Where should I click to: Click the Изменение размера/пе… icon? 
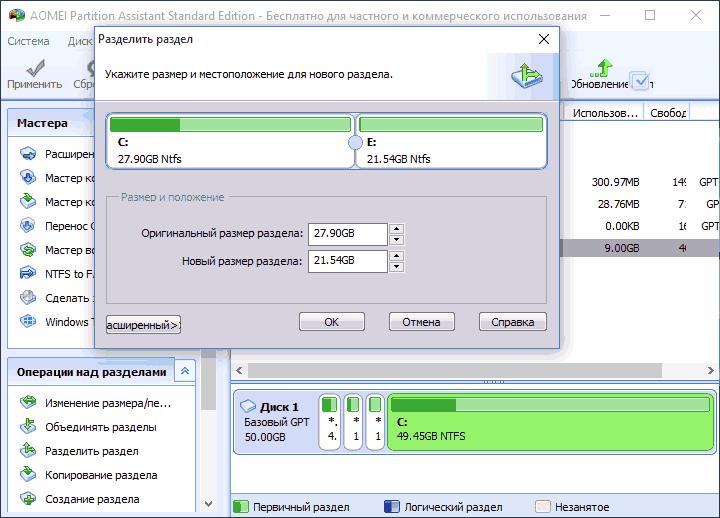(28, 402)
